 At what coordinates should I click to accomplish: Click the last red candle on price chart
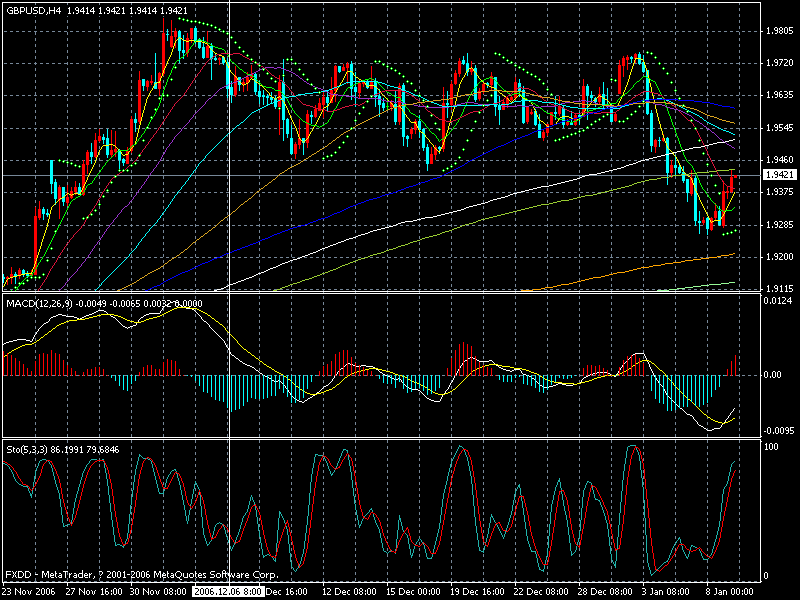(x=732, y=183)
